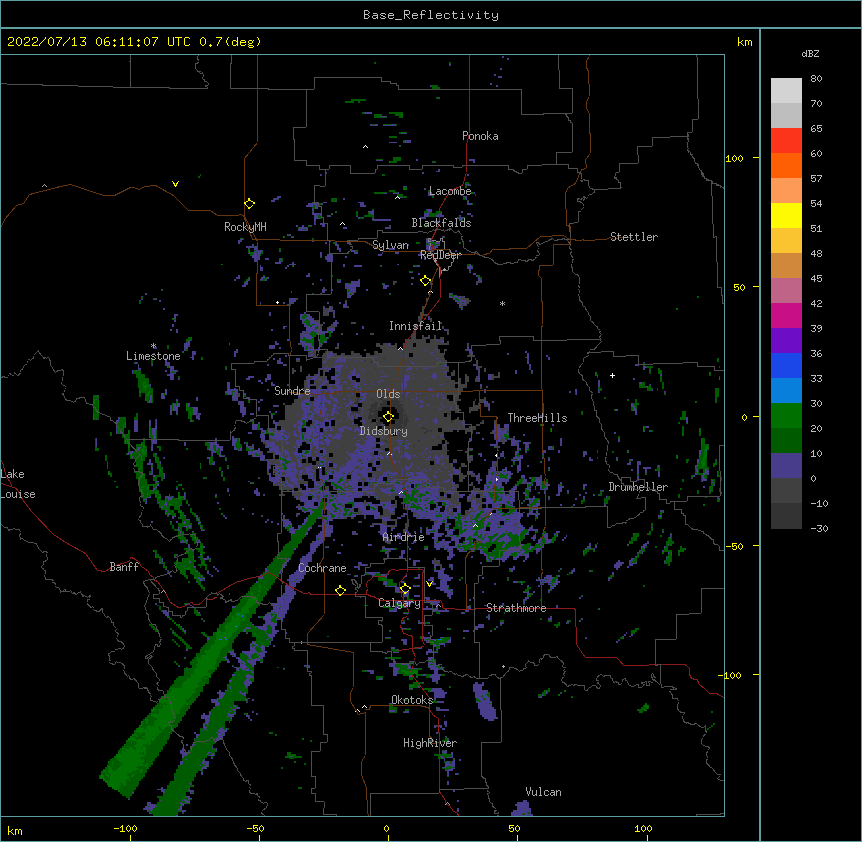Image resolution: width=862 pixels, height=842 pixels.
Task: Click the Ponoka label
Action: (480, 136)
